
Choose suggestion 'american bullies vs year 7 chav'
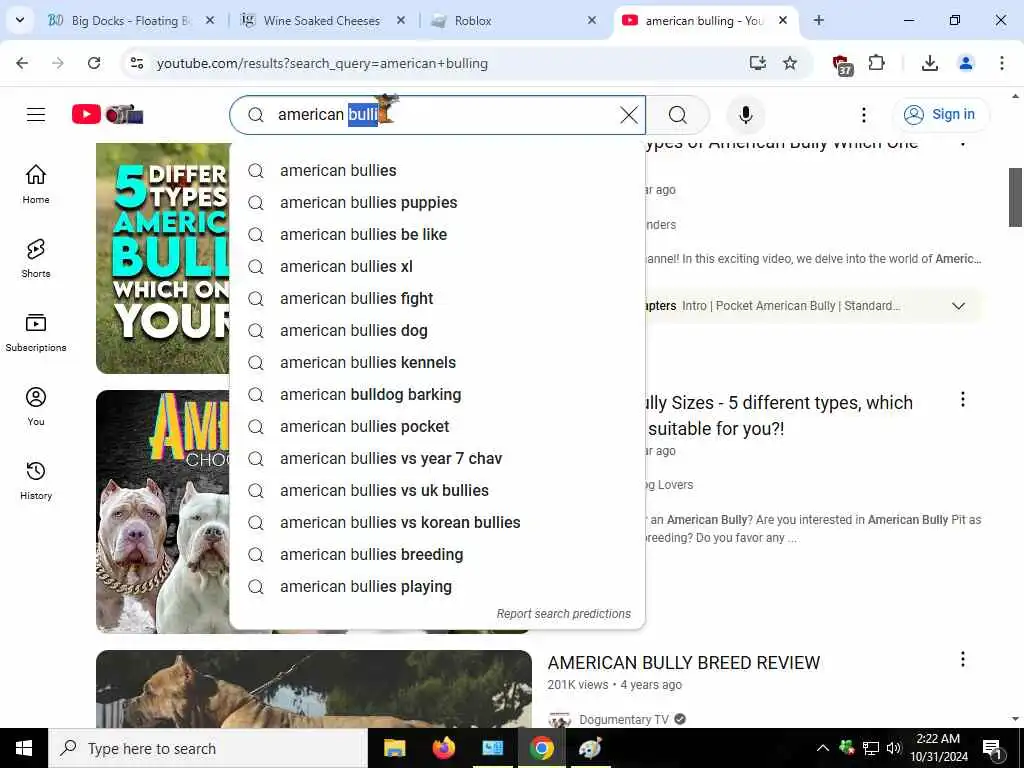click(438, 458)
